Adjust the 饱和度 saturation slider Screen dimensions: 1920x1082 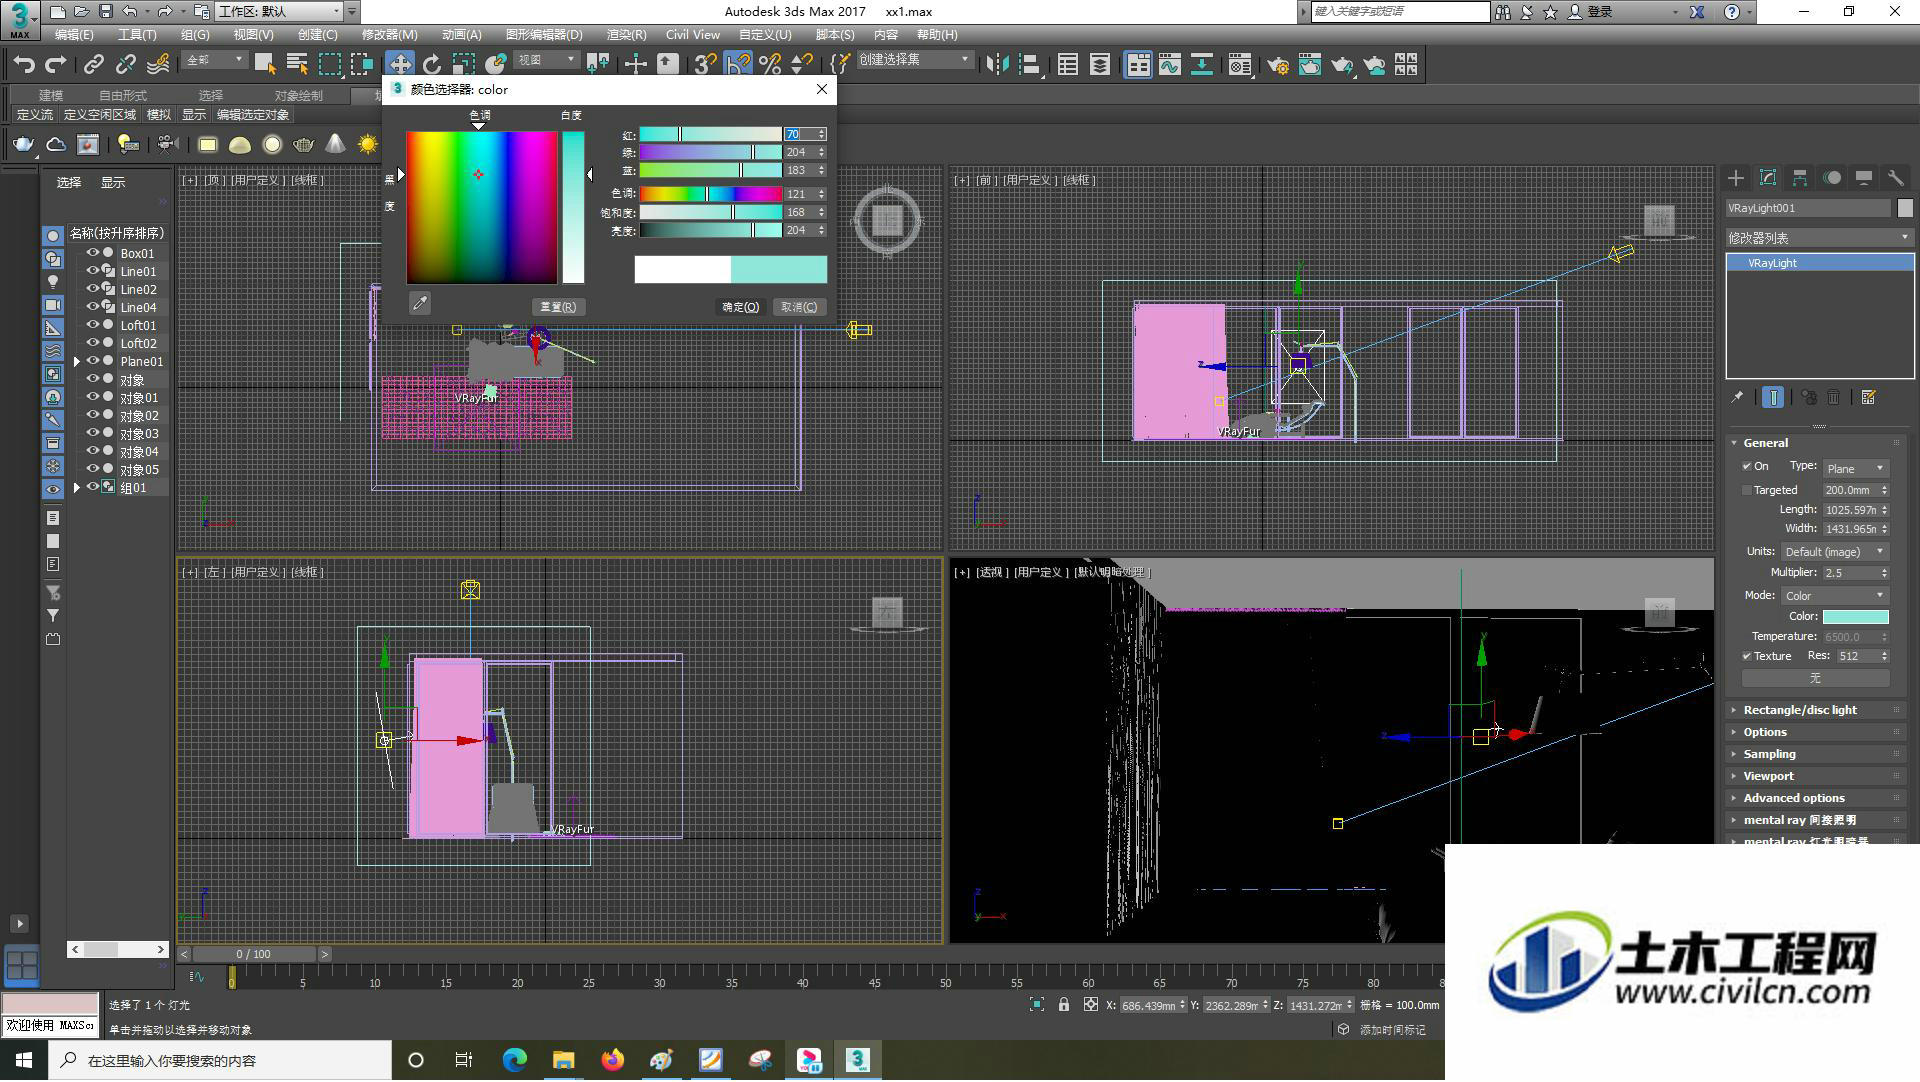[710, 212]
